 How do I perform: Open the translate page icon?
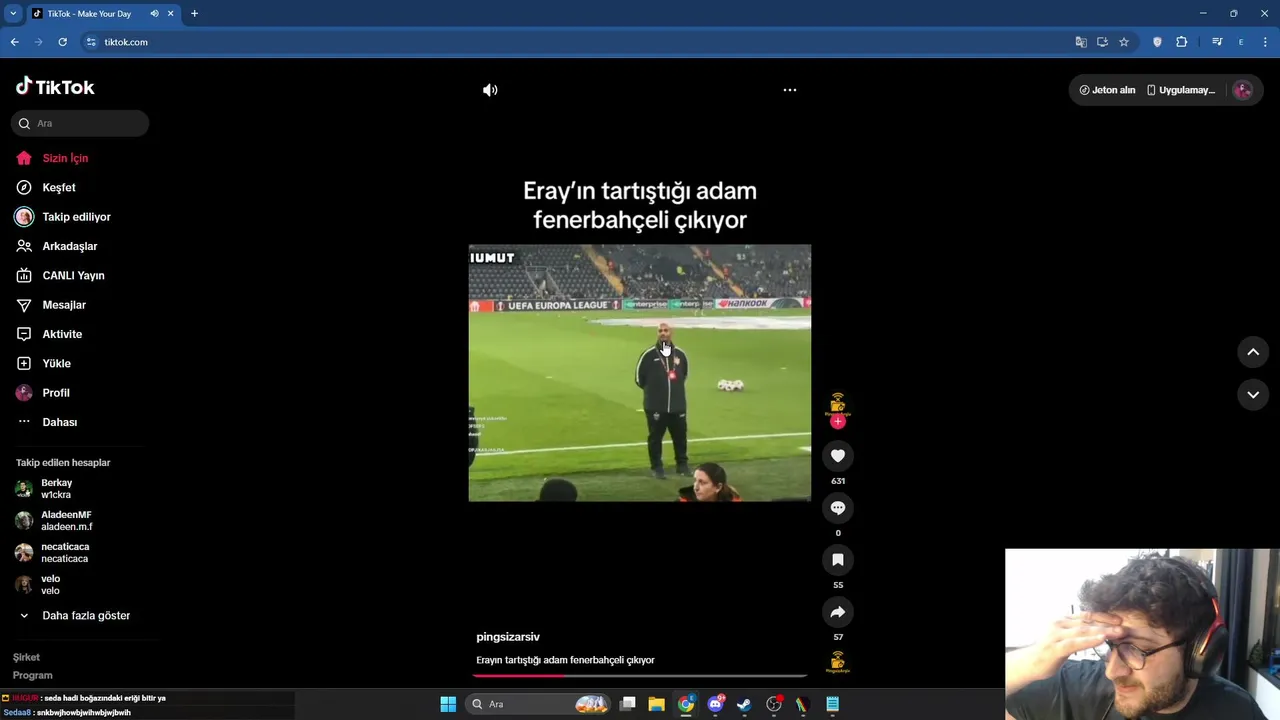[x=1081, y=42]
